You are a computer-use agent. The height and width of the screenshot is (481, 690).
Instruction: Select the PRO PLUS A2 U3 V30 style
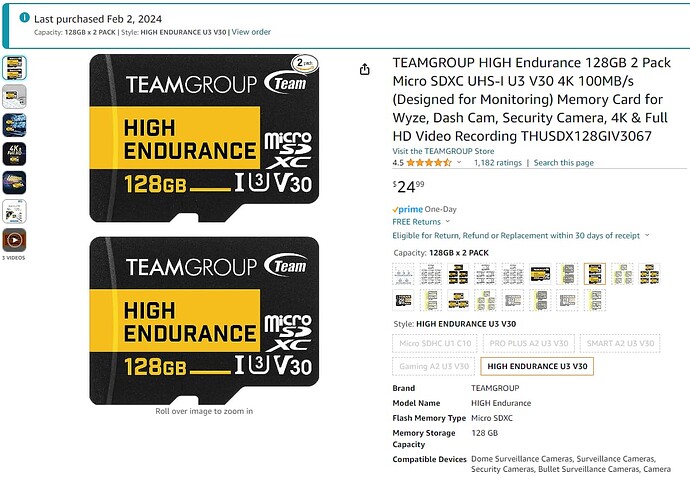pyautogui.click(x=529, y=343)
